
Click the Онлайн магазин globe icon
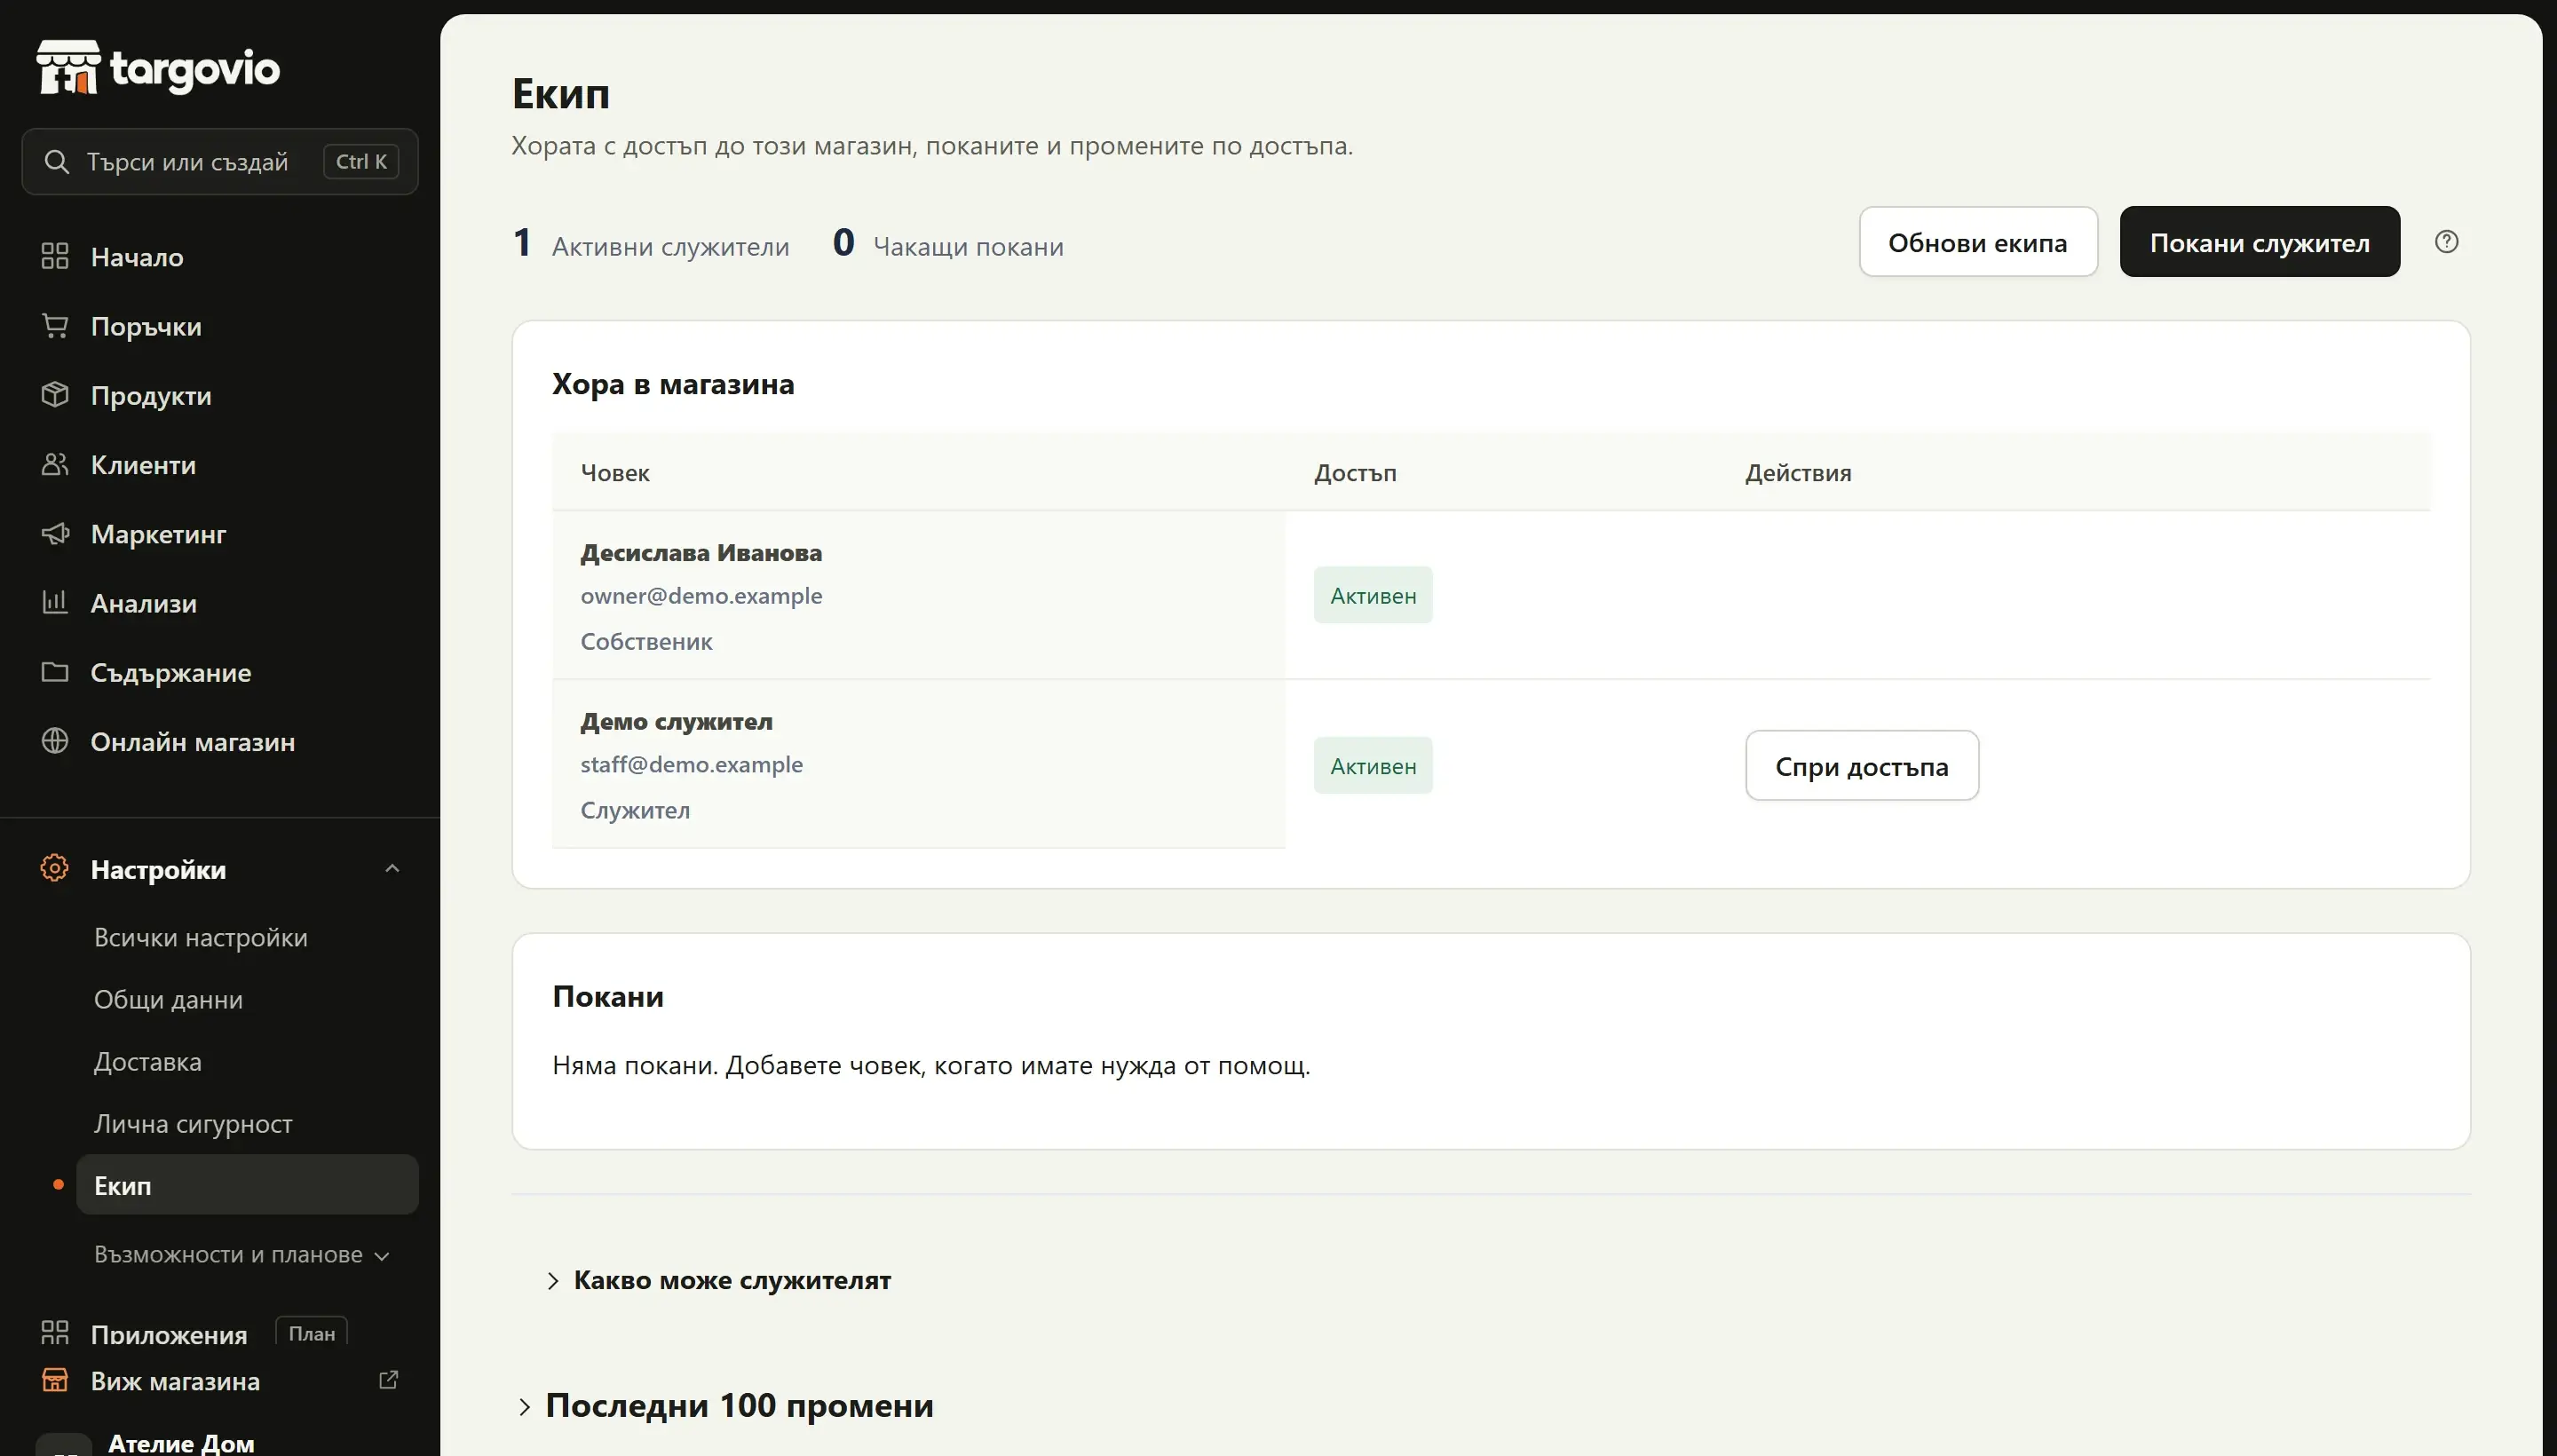[55, 741]
